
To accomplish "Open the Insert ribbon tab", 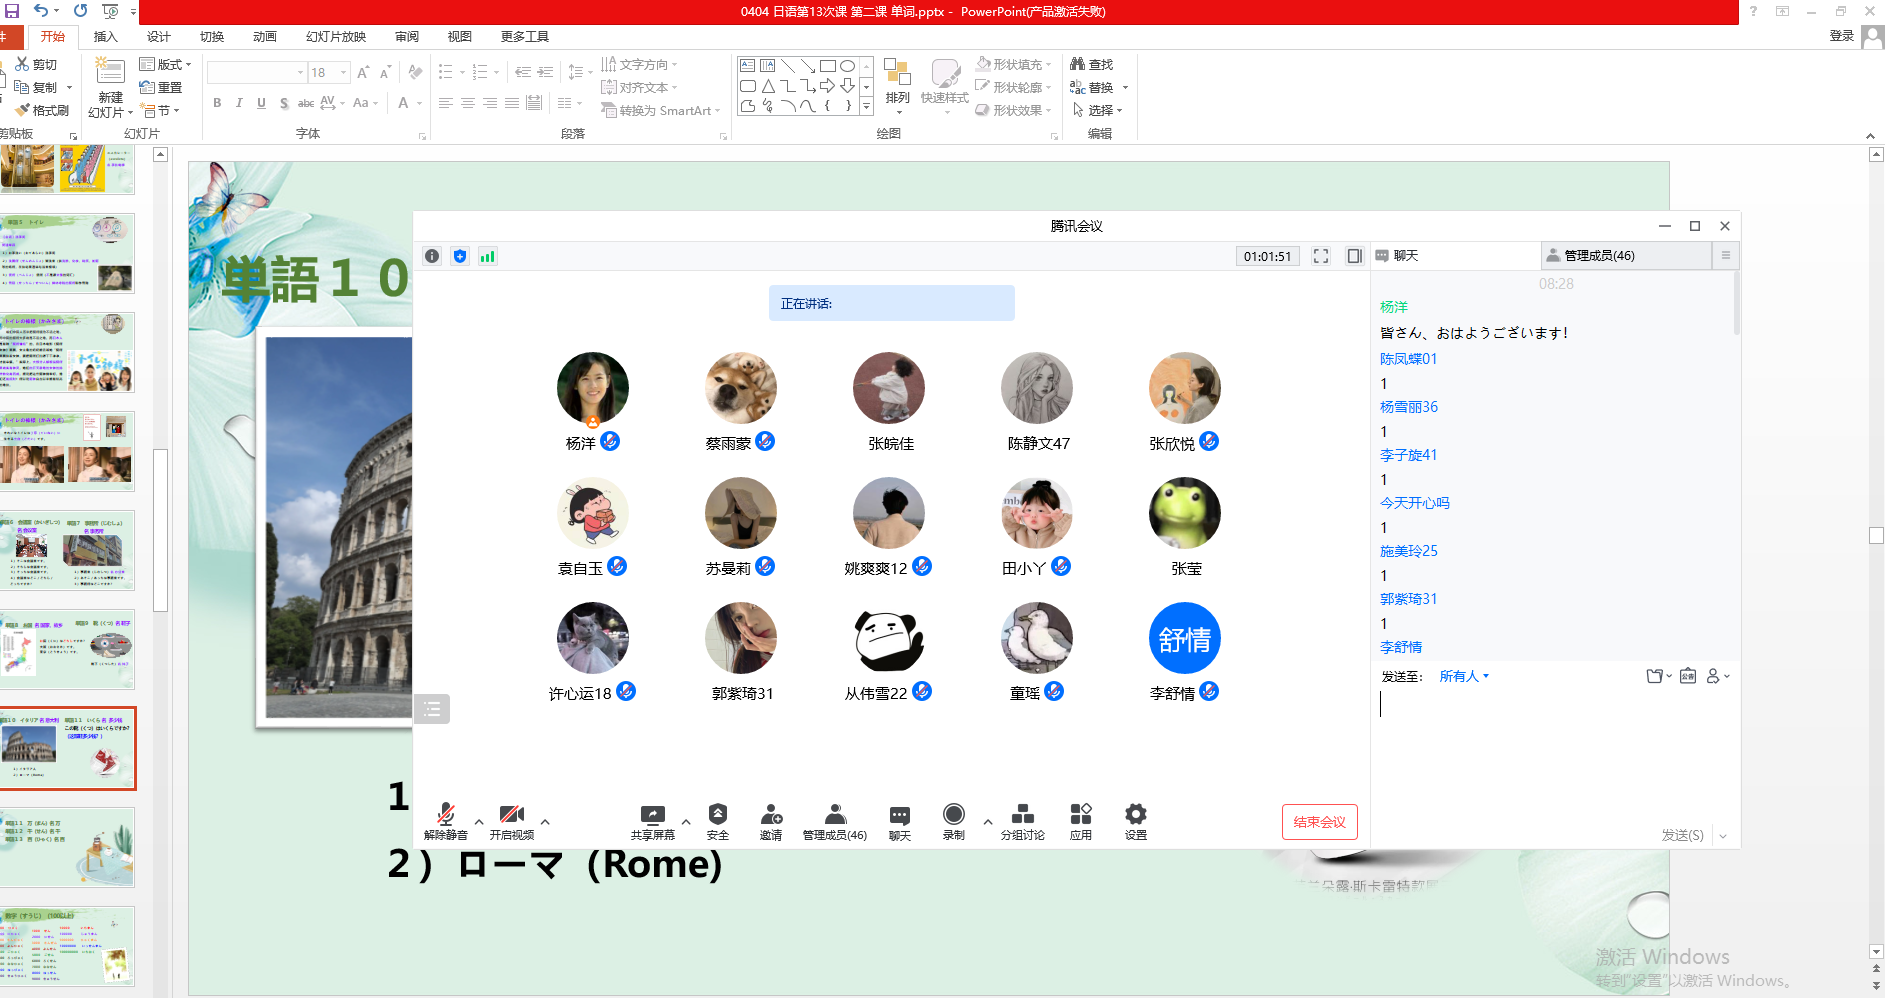I will (x=105, y=36).
